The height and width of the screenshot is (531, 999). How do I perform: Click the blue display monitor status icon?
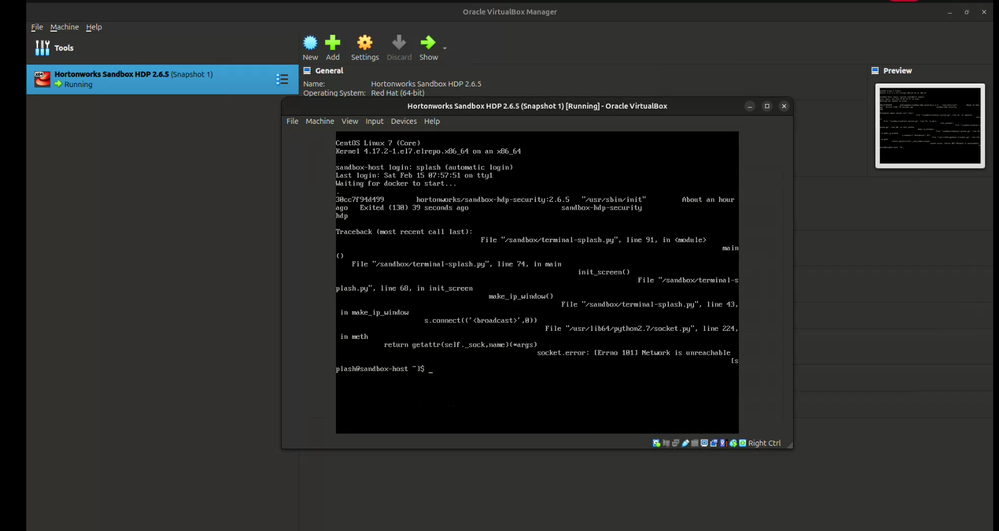[704, 443]
